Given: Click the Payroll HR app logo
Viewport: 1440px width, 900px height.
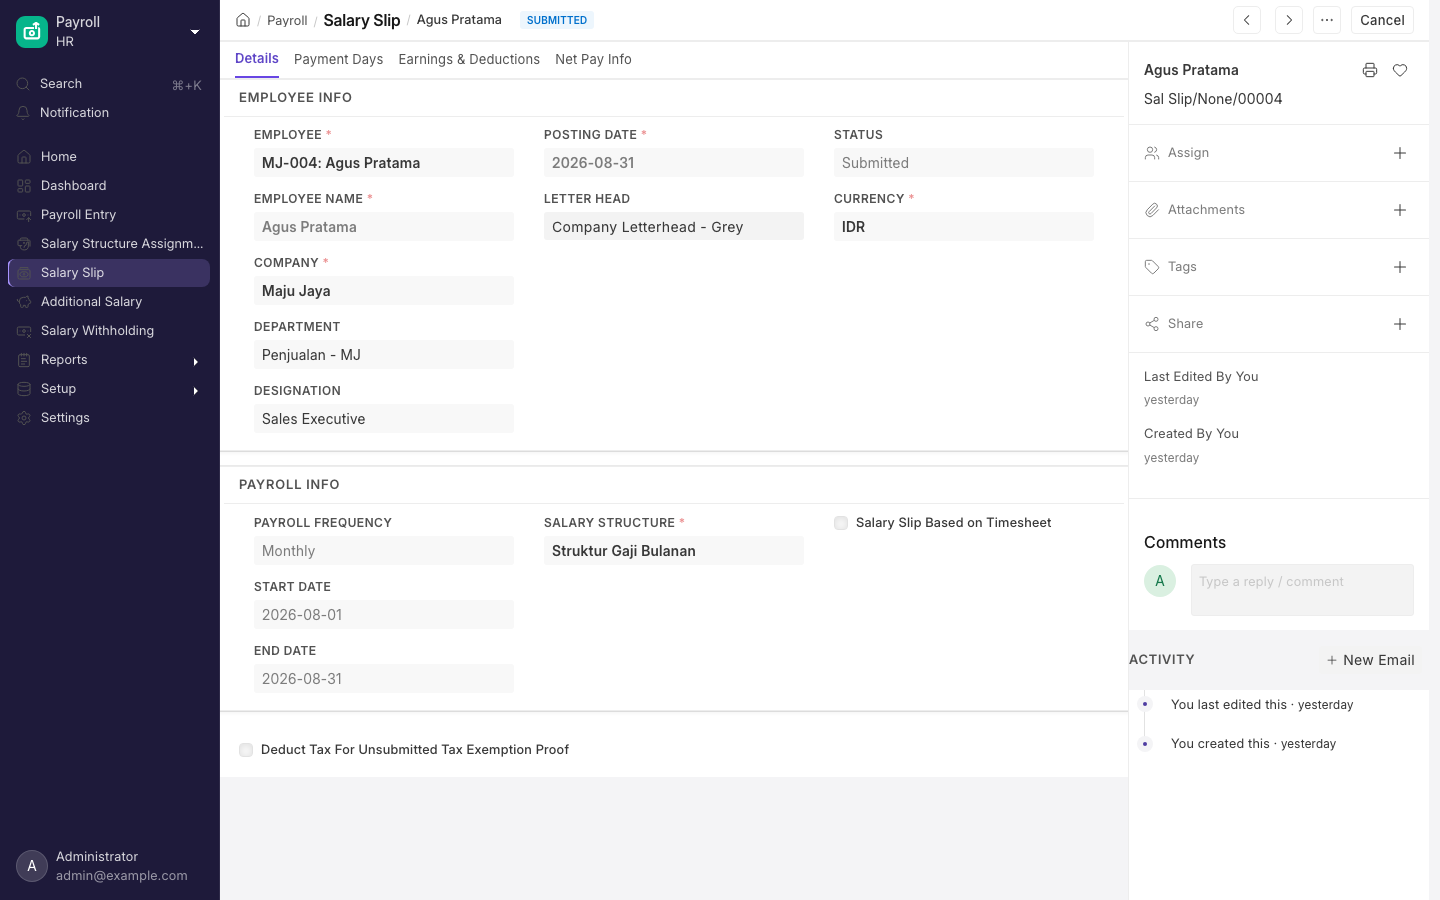Looking at the screenshot, I should [x=32, y=32].
